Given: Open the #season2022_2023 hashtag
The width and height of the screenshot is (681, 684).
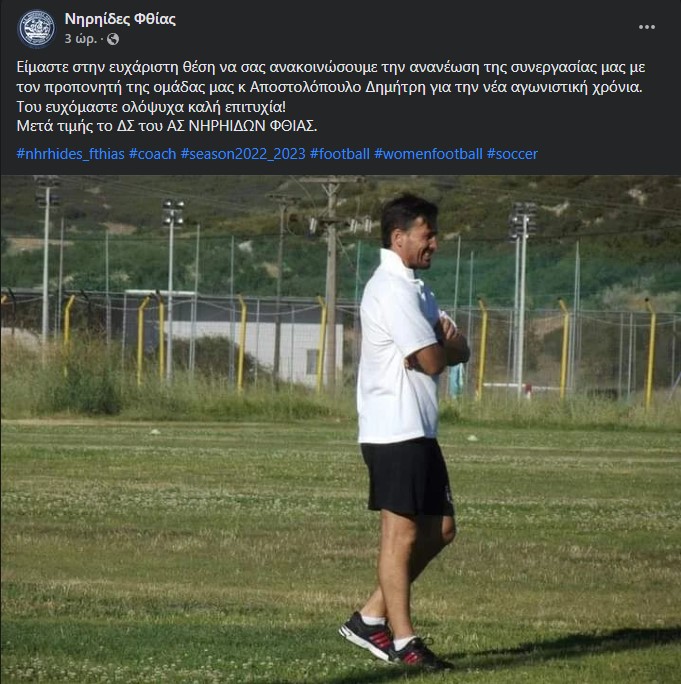Looking at the screenshot, I should [243, 154].
